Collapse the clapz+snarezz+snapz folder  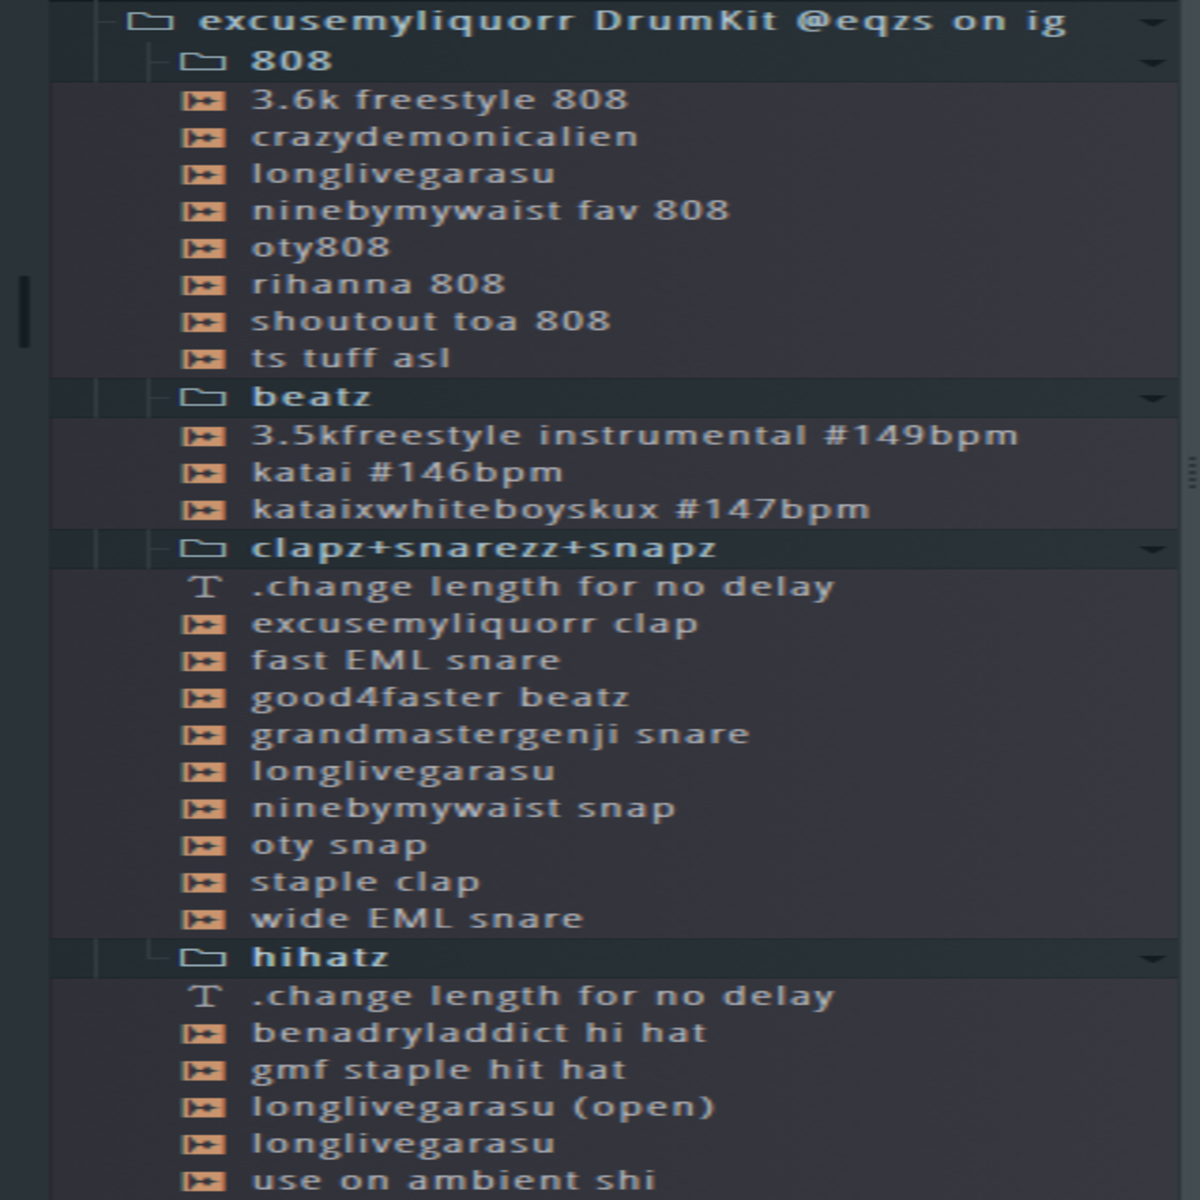(x=203, y=549)
